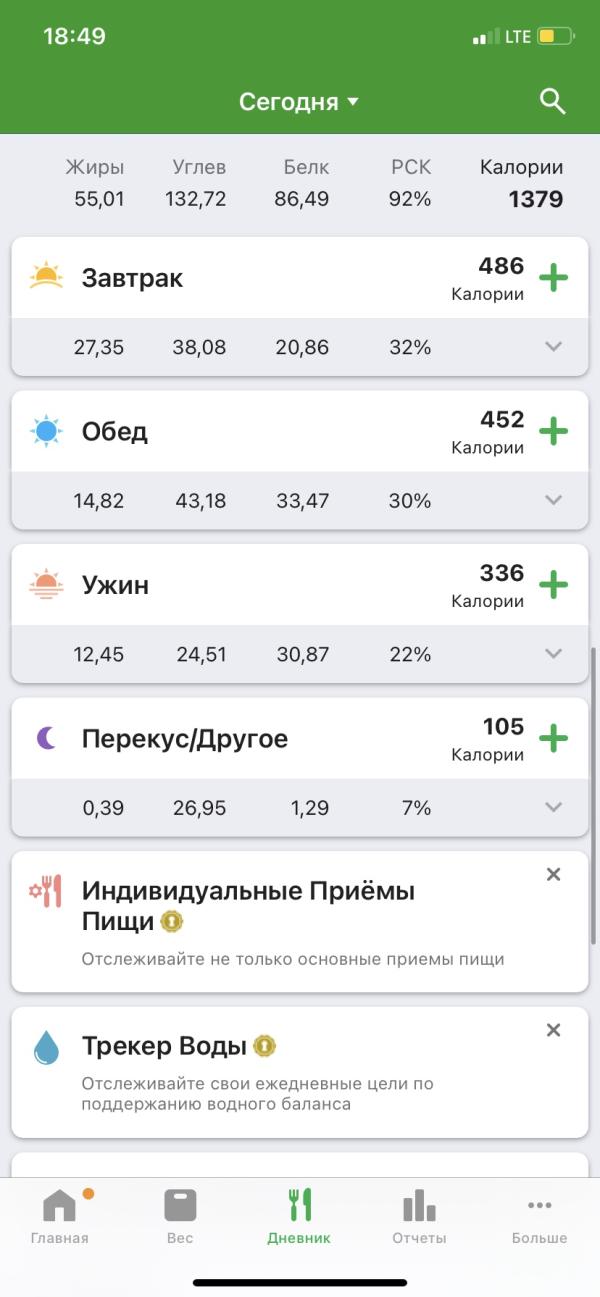Expand the Завтрак details chevron
This screenshot has height=1297, width=600.
[x=553, y=347]
